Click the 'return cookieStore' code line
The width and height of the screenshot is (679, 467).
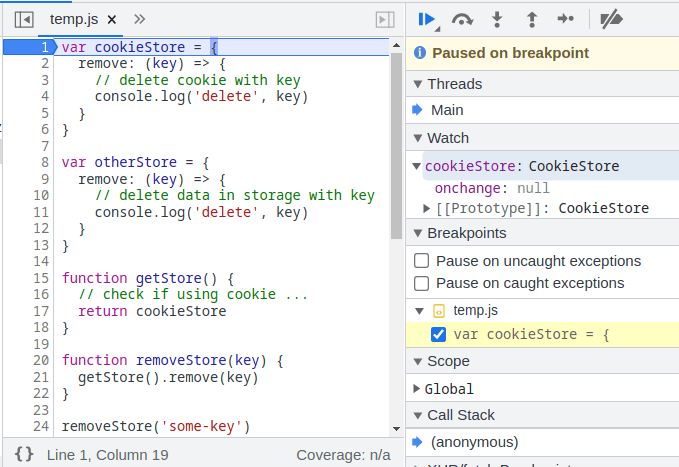152,311
